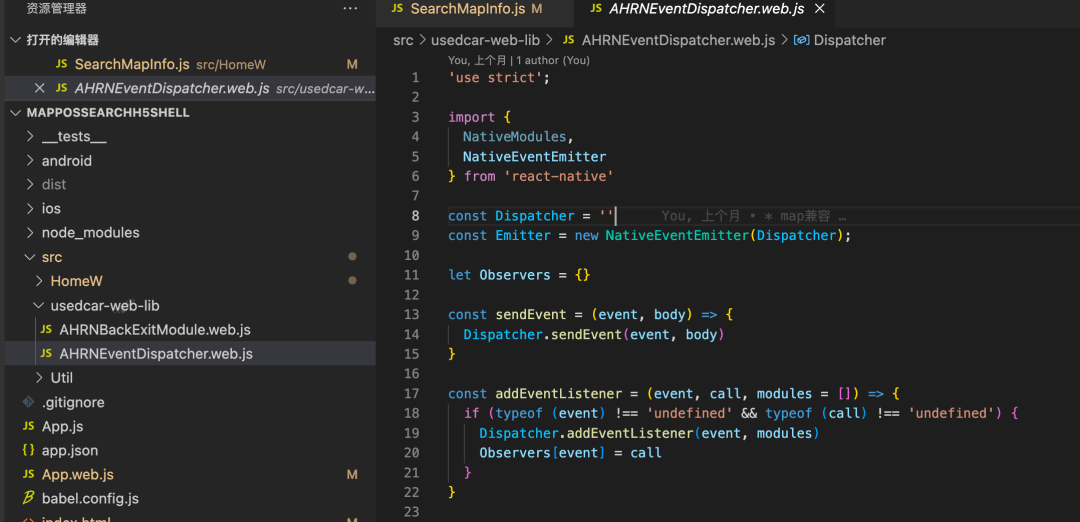Click JS icon on AHRNEventDispatcher.web.js tab
The width and height of the screenshot is (1080, 522).
coord(595,8)
